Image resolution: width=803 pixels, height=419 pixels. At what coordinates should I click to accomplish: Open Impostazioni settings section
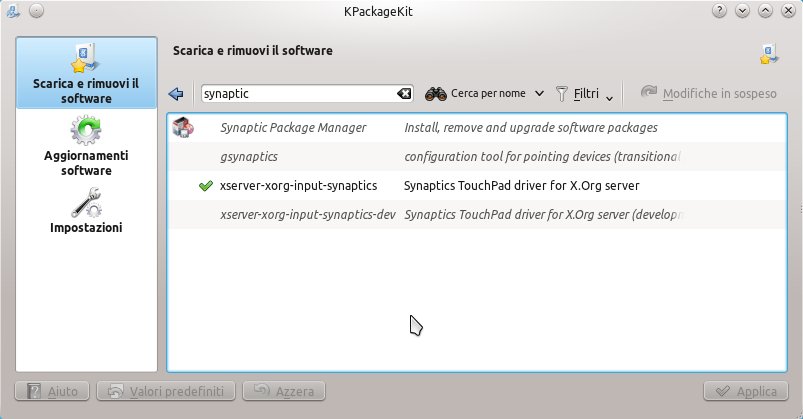[x=86, y=212]
